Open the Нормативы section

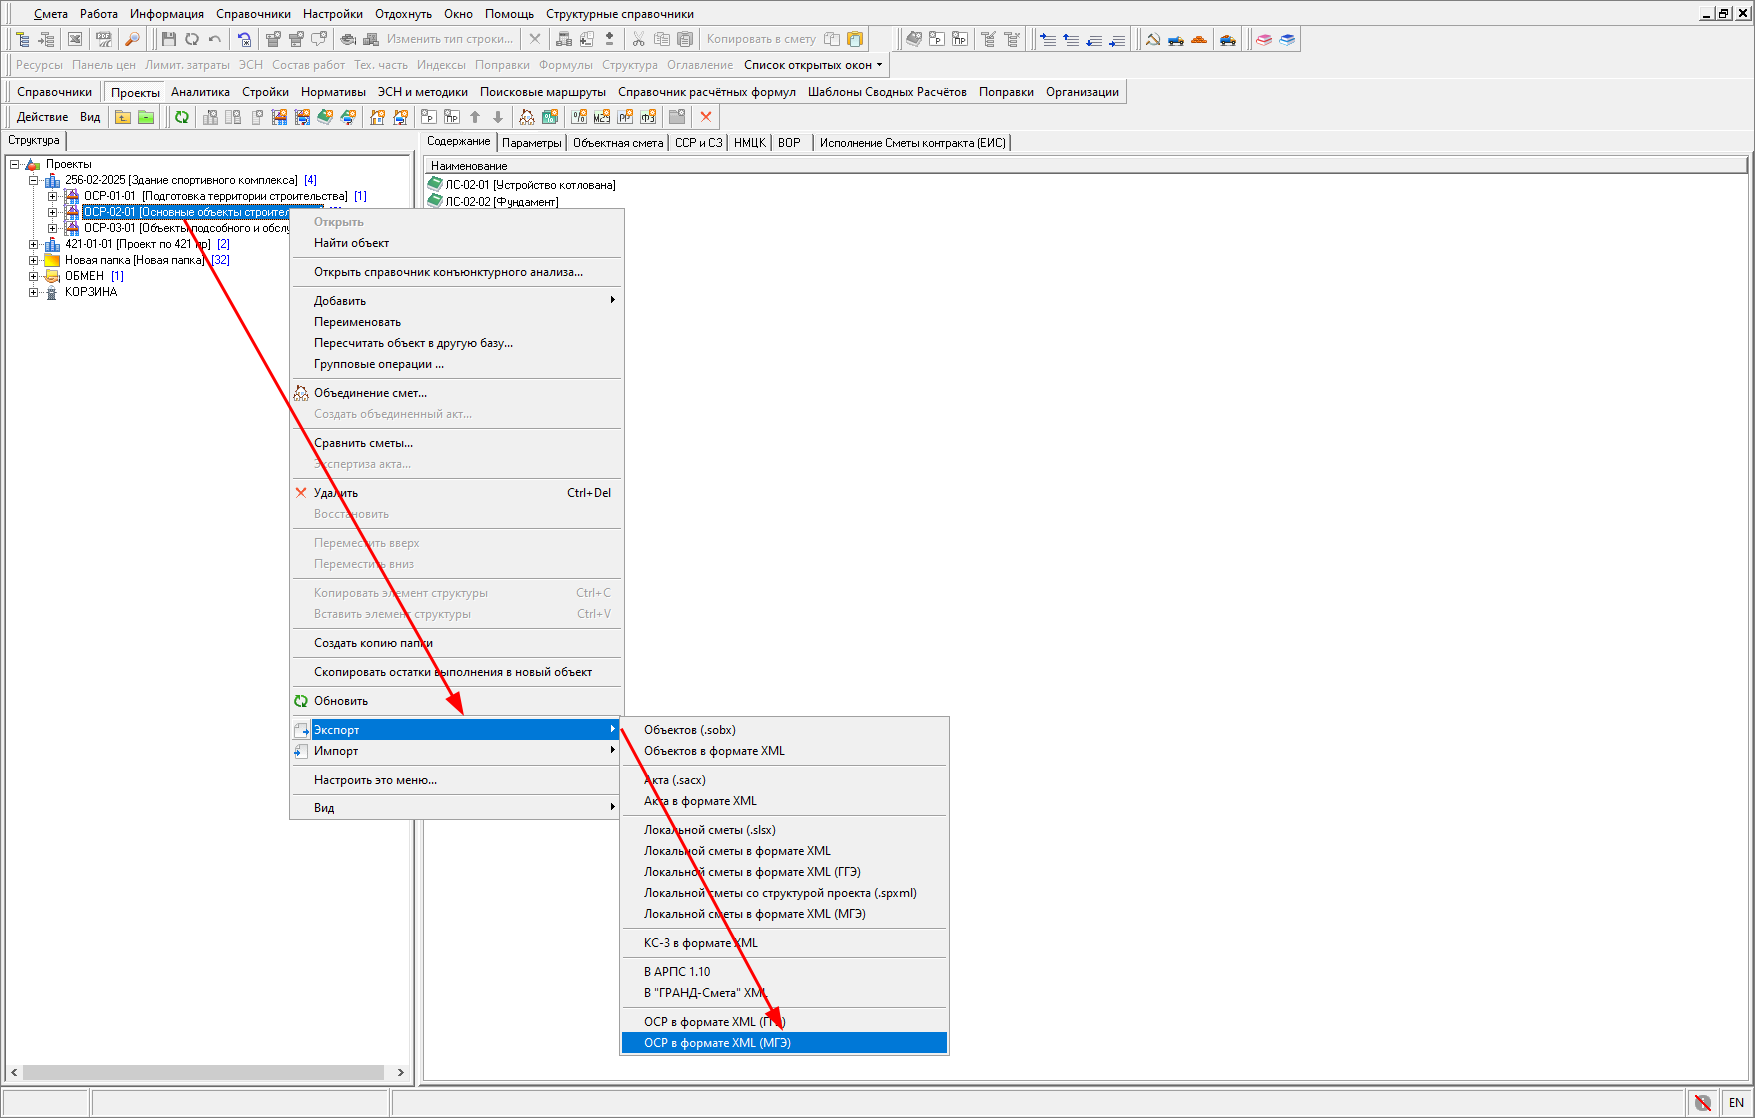pyautogui.click(x=333, y=92)
